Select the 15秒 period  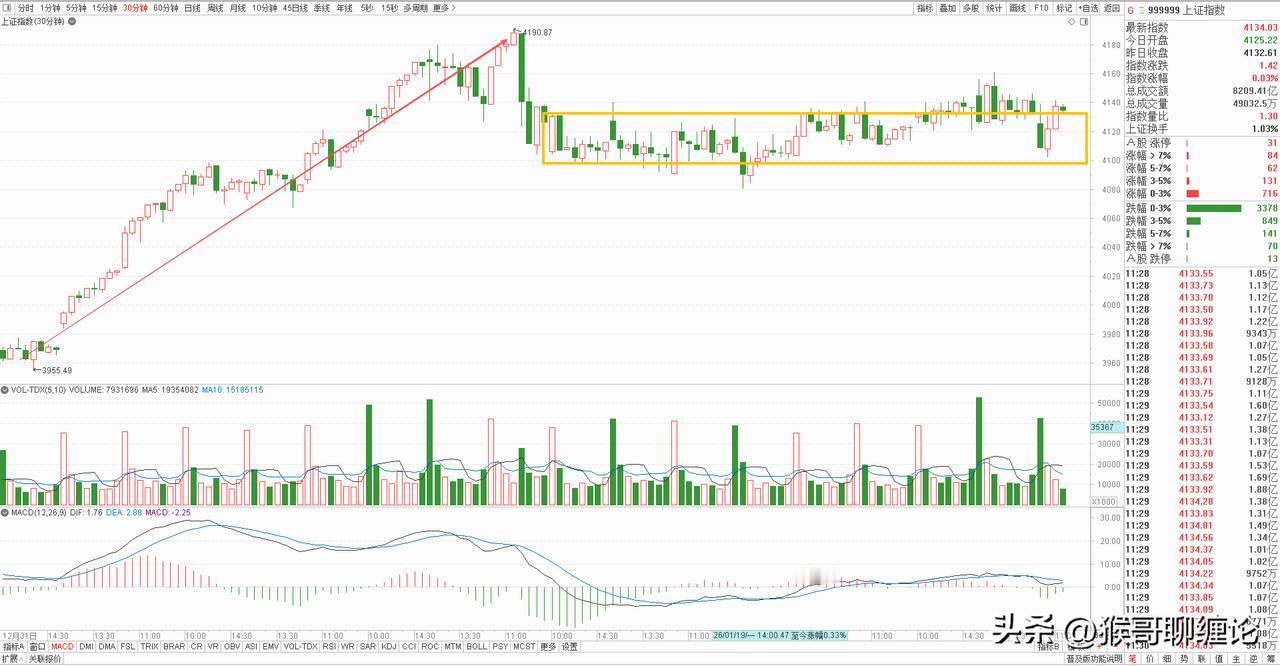coord(389,8)
